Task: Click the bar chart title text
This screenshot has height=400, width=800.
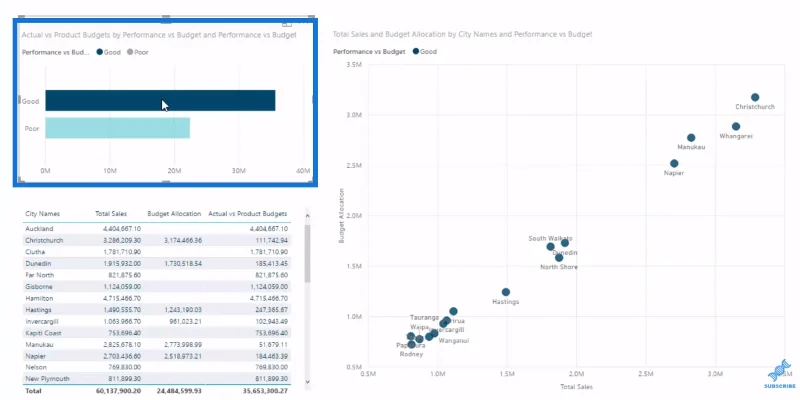Action: (159, 35)
